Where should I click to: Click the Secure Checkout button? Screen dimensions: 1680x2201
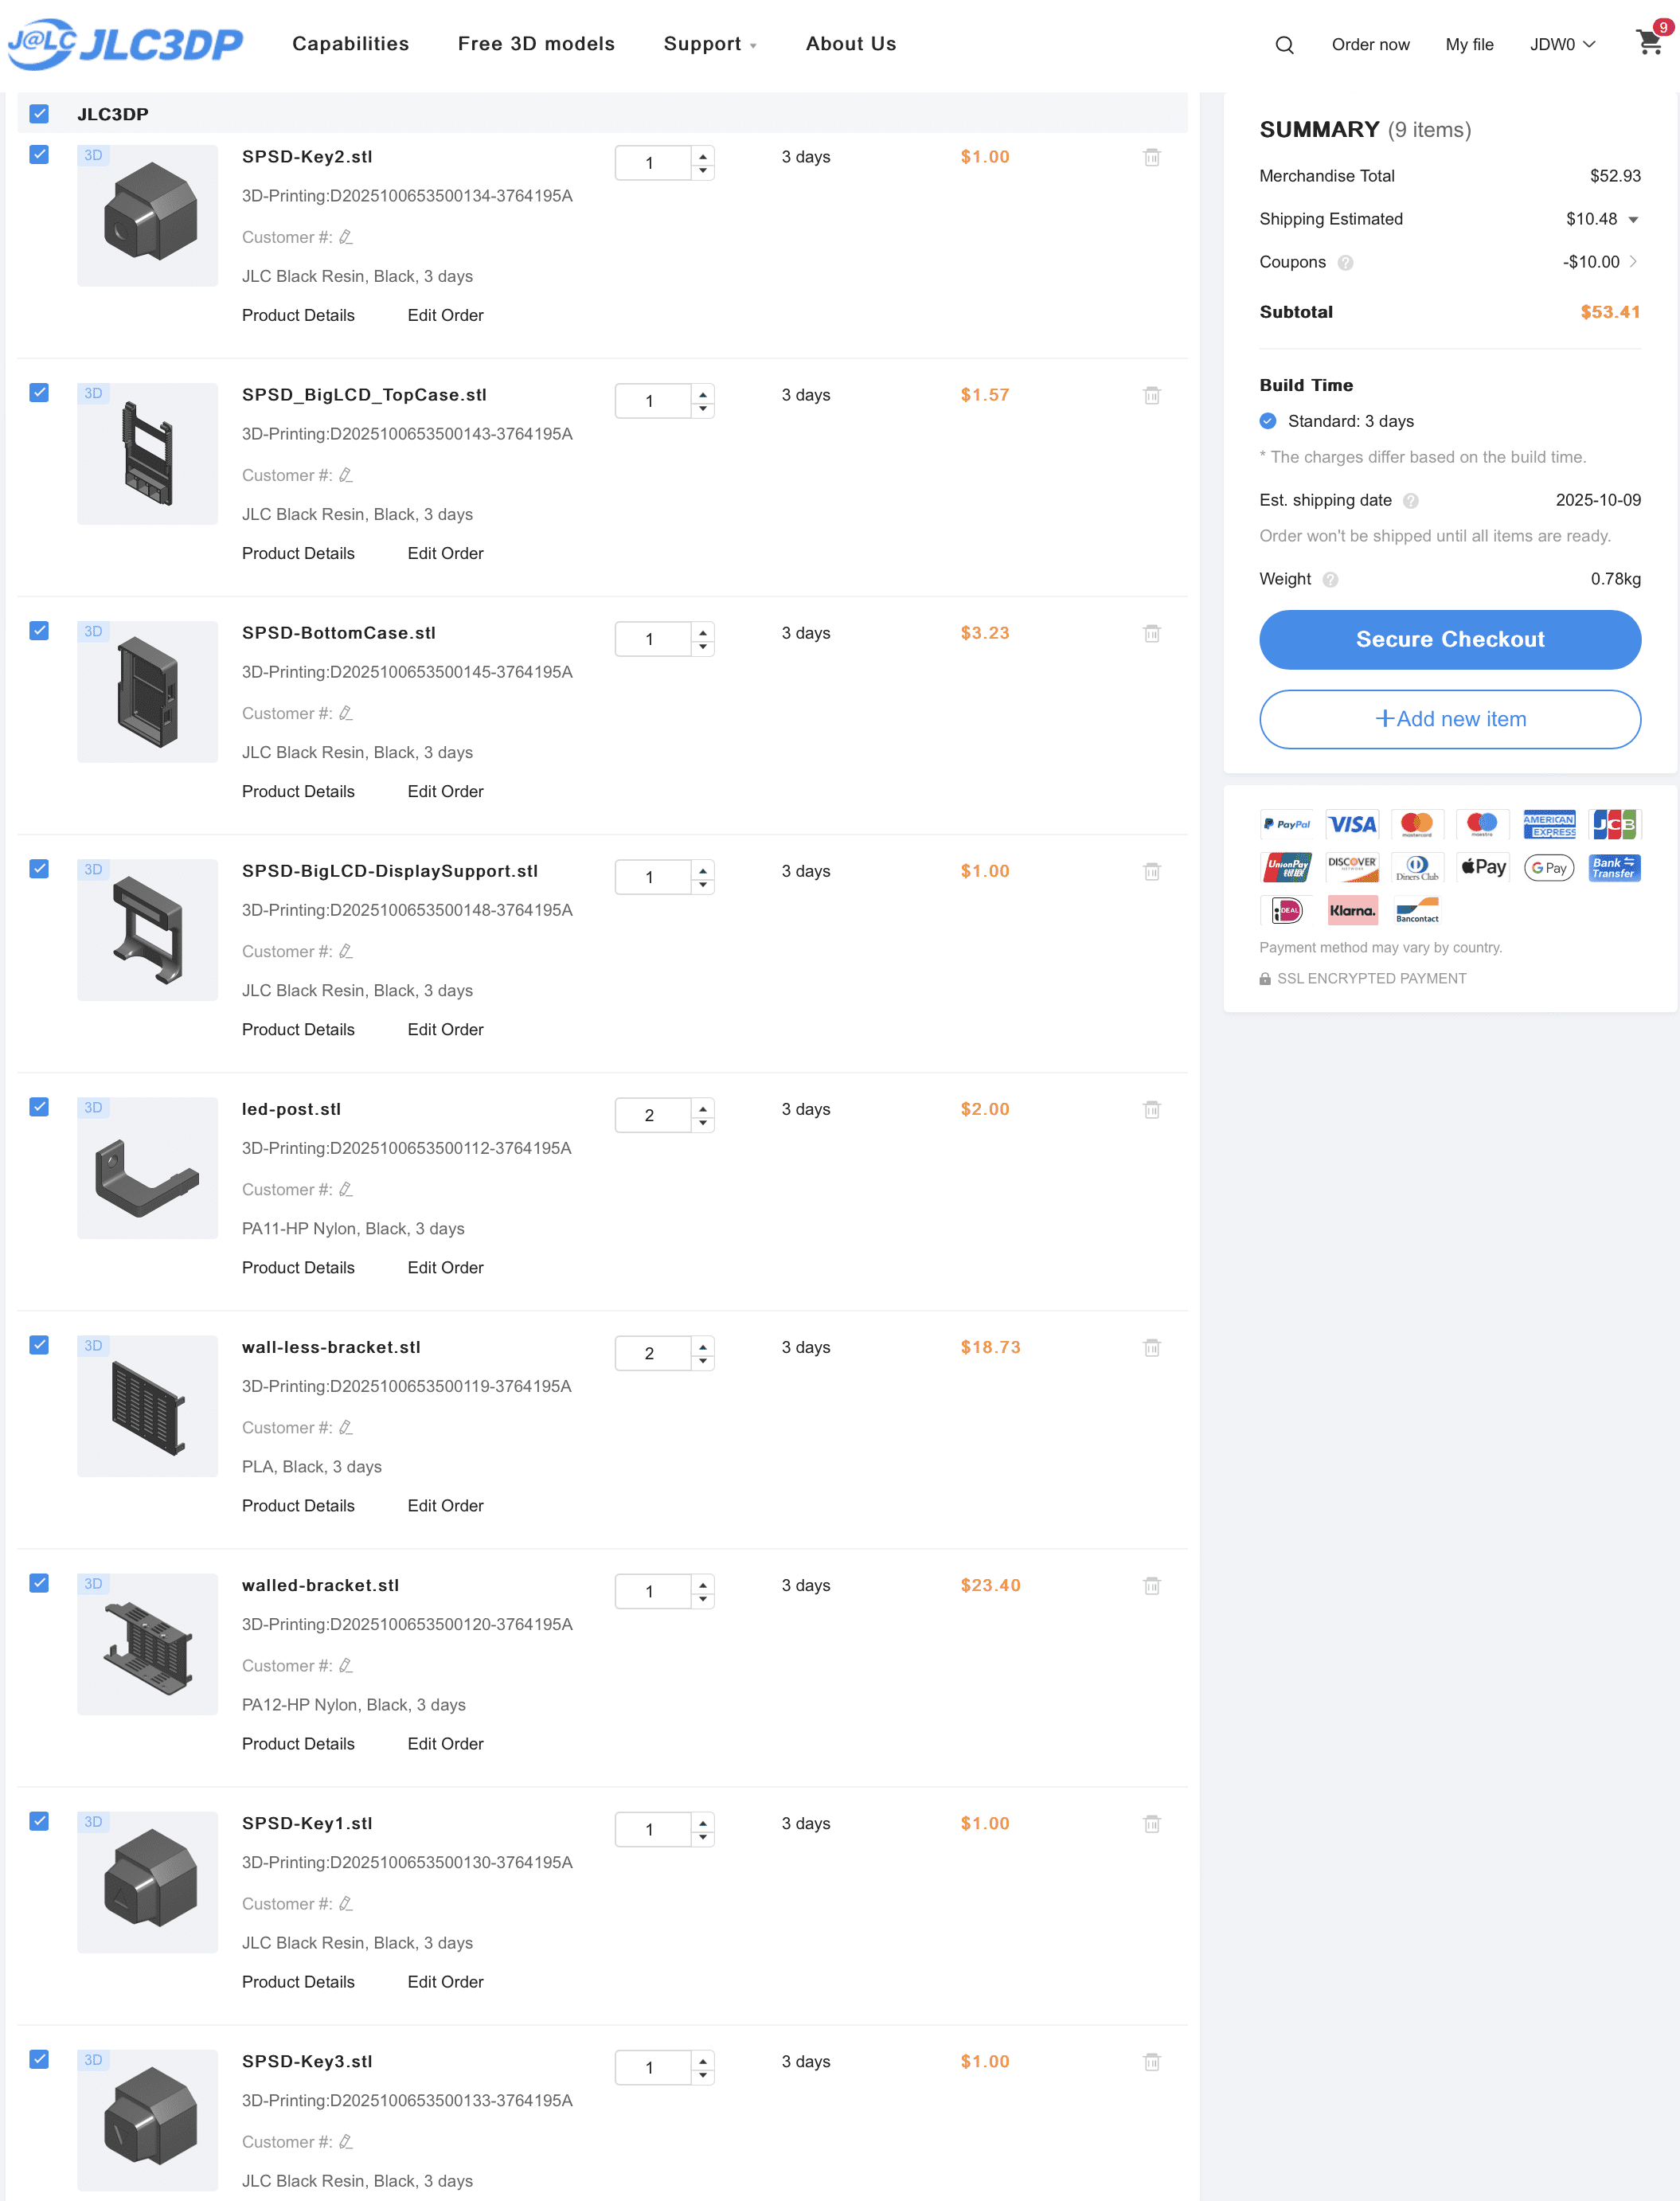tap(1449, 640)
